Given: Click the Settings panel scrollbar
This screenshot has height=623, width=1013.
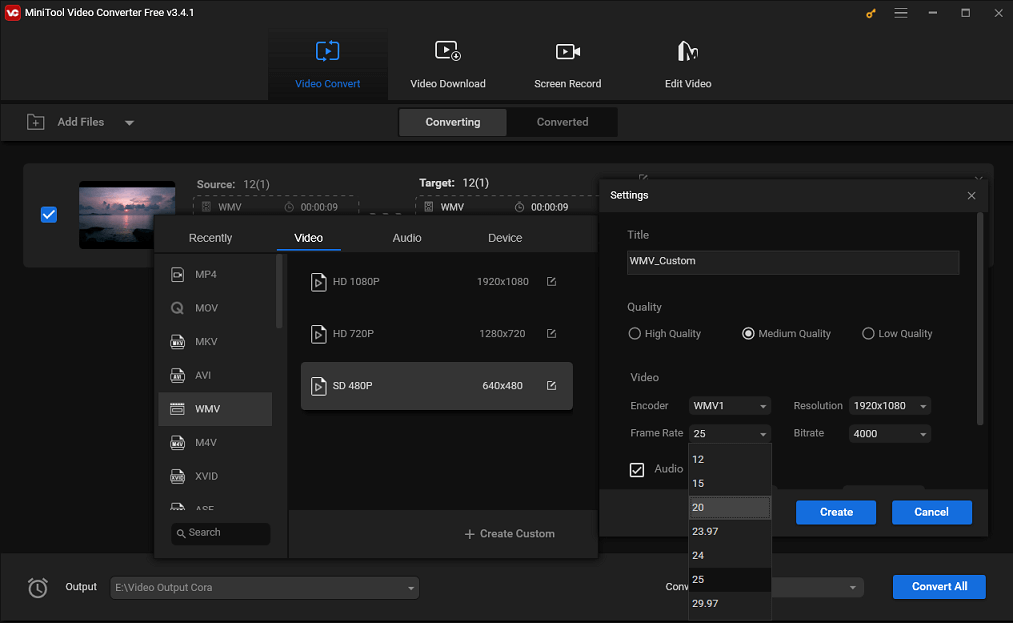Looking at the screenshot, I should click(x=980, y=319).
